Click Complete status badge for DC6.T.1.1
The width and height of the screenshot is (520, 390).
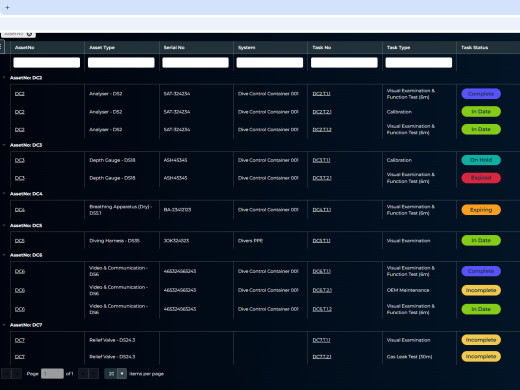click(x=481, y=271)
